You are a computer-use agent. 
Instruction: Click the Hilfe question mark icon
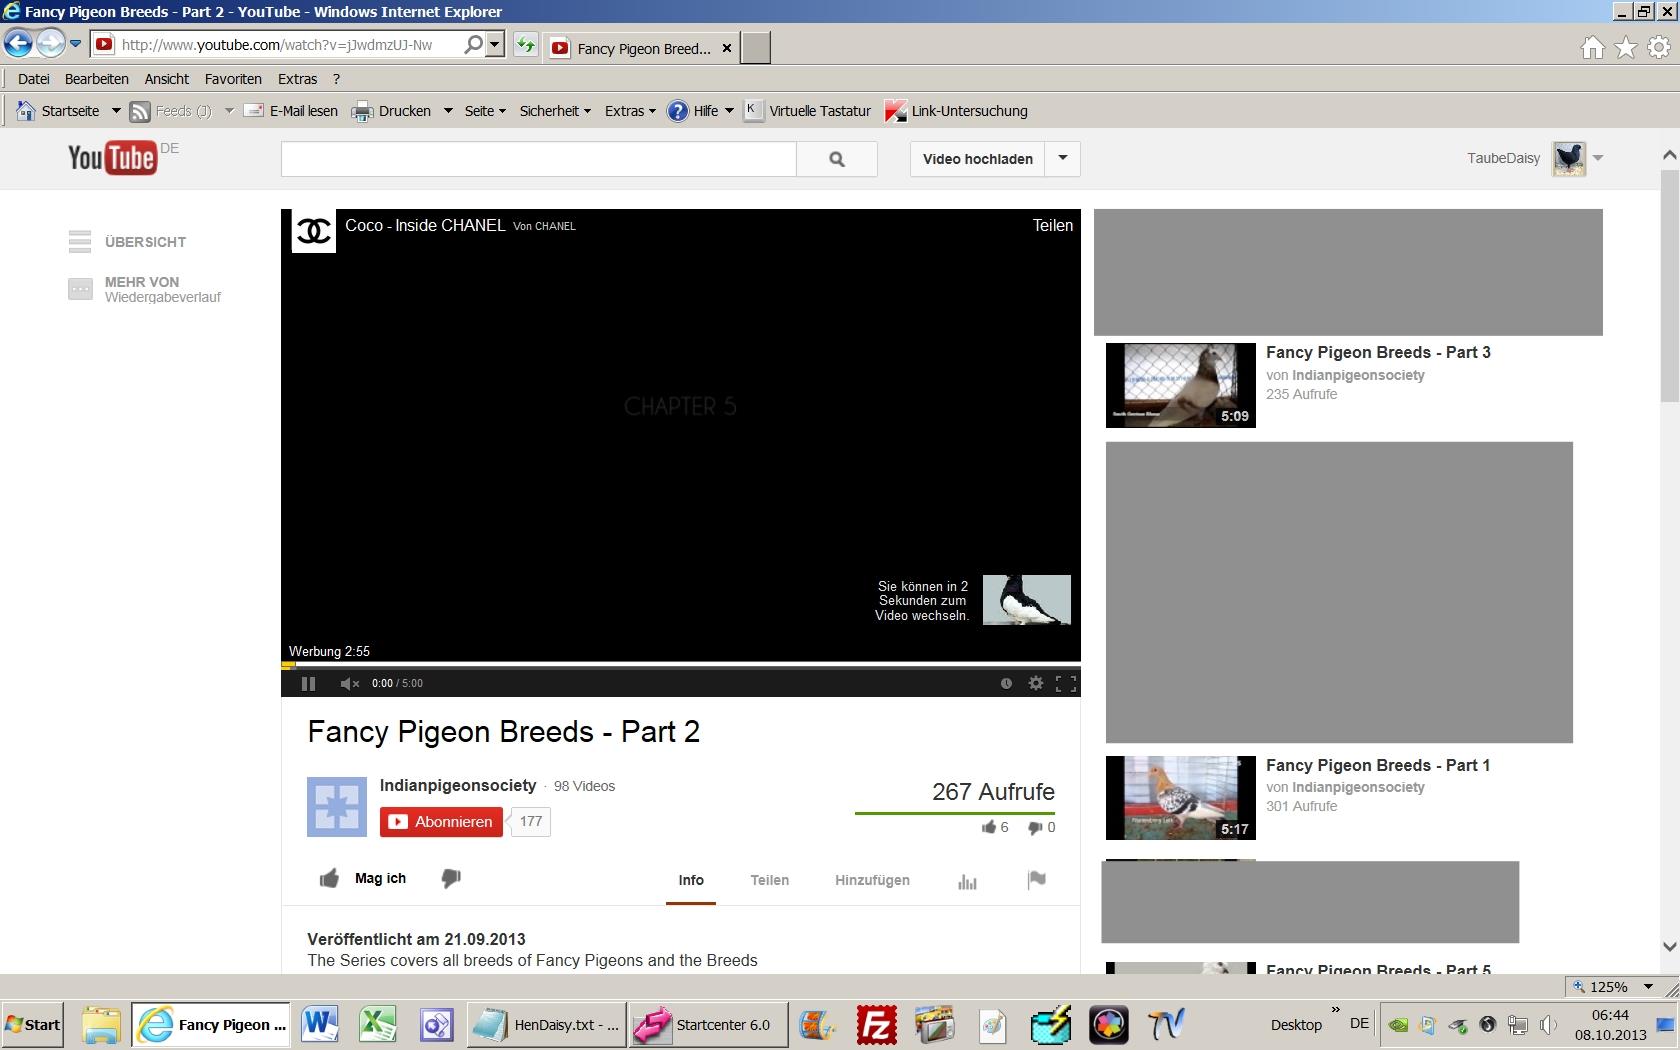pyautogui.click(x=678, y=111)
